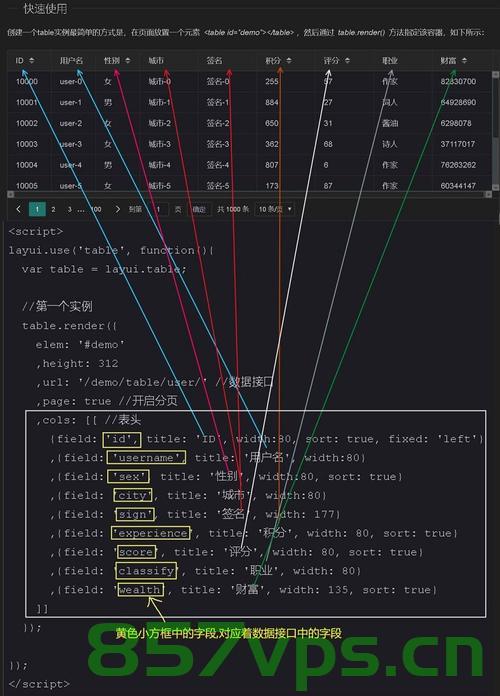The width and height of the screenshot is (500, 696).
Task: Click the horizontal scrollbar right arrow under the table
Action: tap(488, 194)
